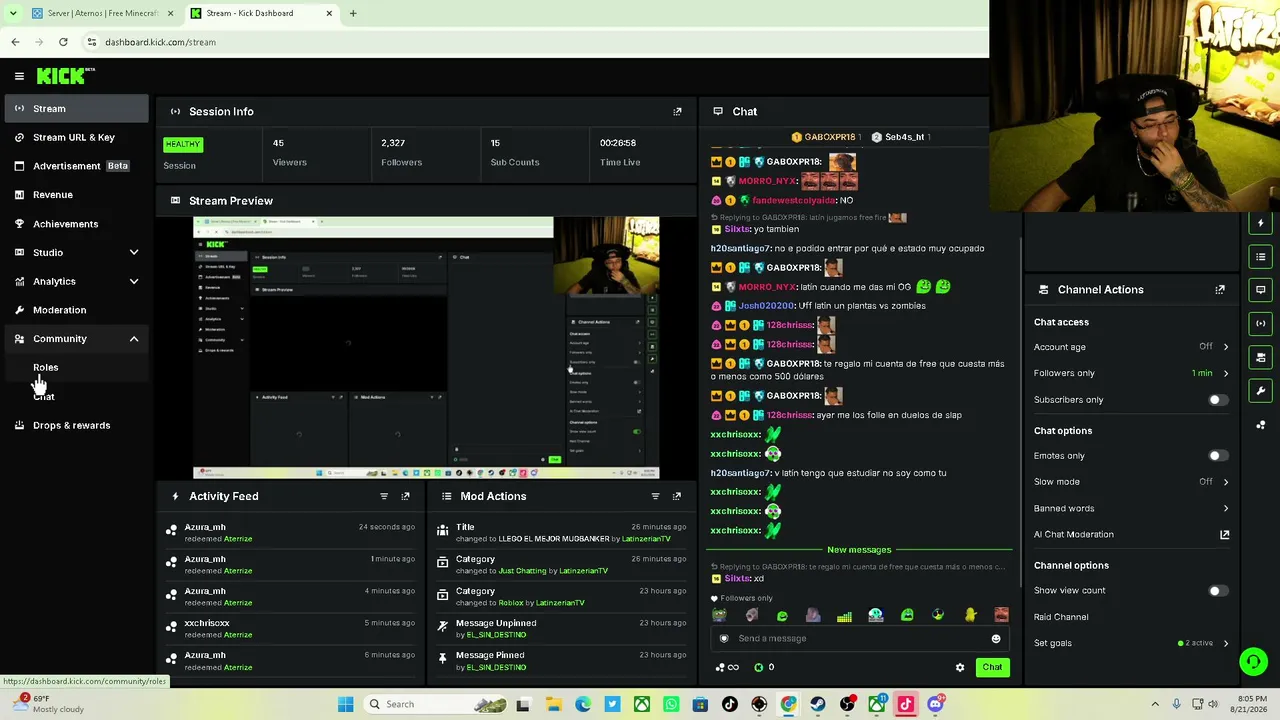The height and width of the screenshot is (720, 1280).
Task: Open the Achievements page
Action: 75,224
